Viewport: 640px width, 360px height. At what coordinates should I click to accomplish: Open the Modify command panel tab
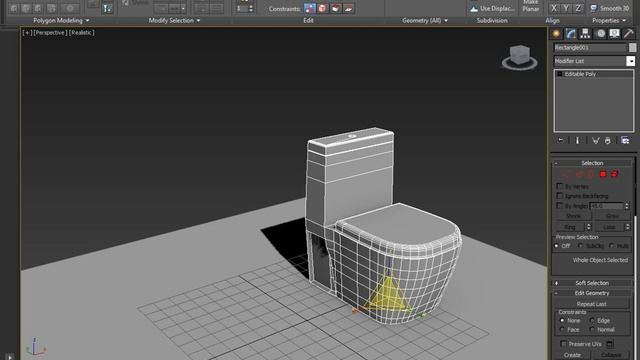571,33
